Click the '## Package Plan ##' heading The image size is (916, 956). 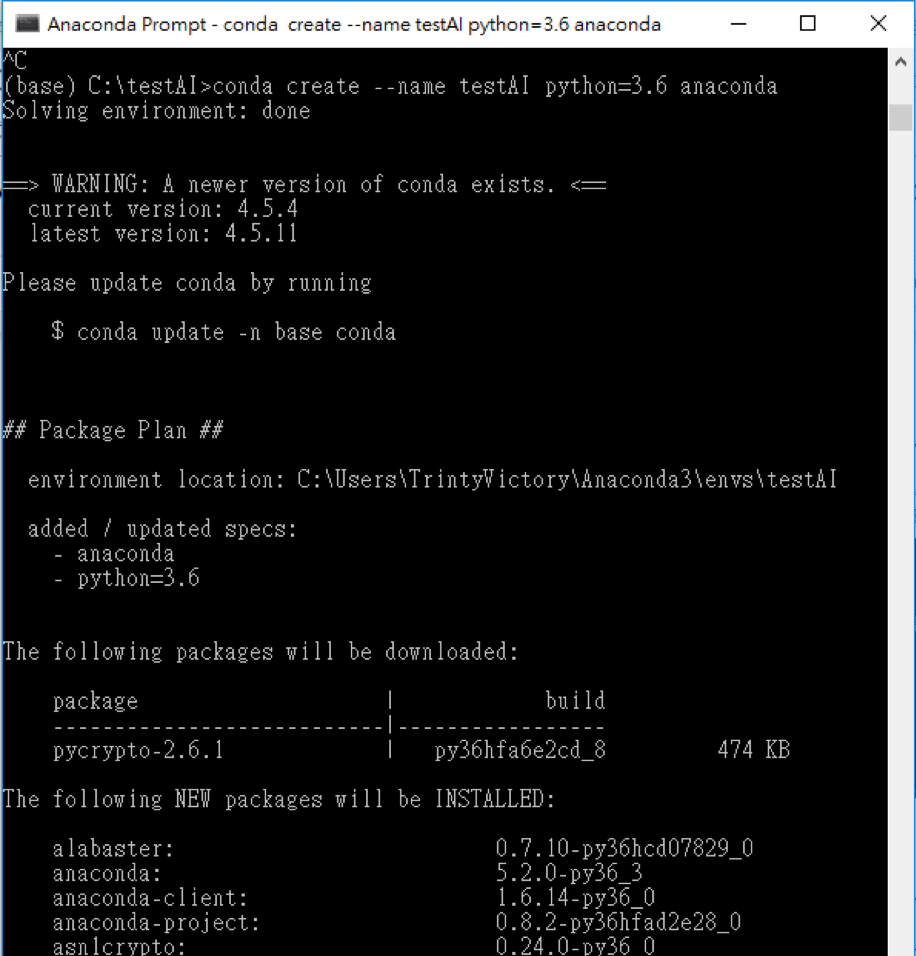[x=113, y=430]
